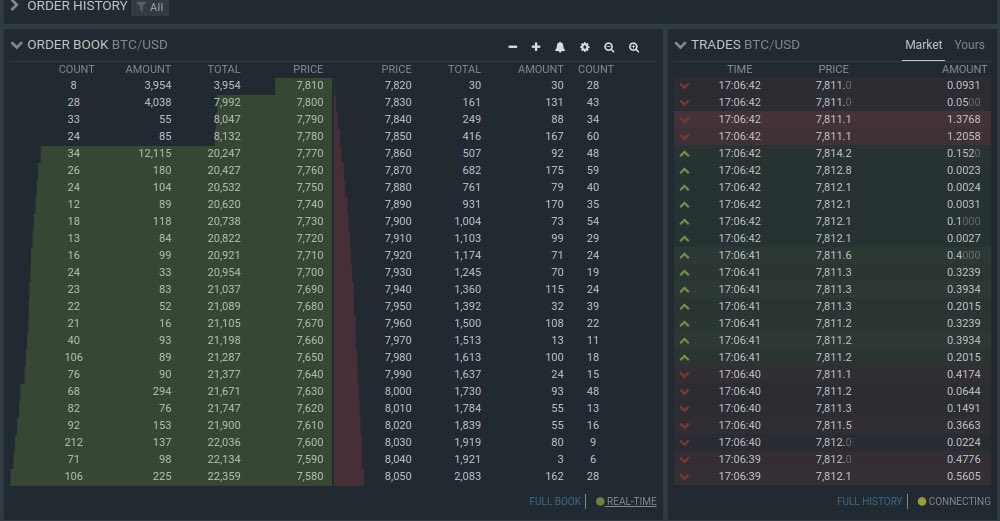
Task: Click the AMOUNT header in Trades
Action: click(x=964, y=69)
